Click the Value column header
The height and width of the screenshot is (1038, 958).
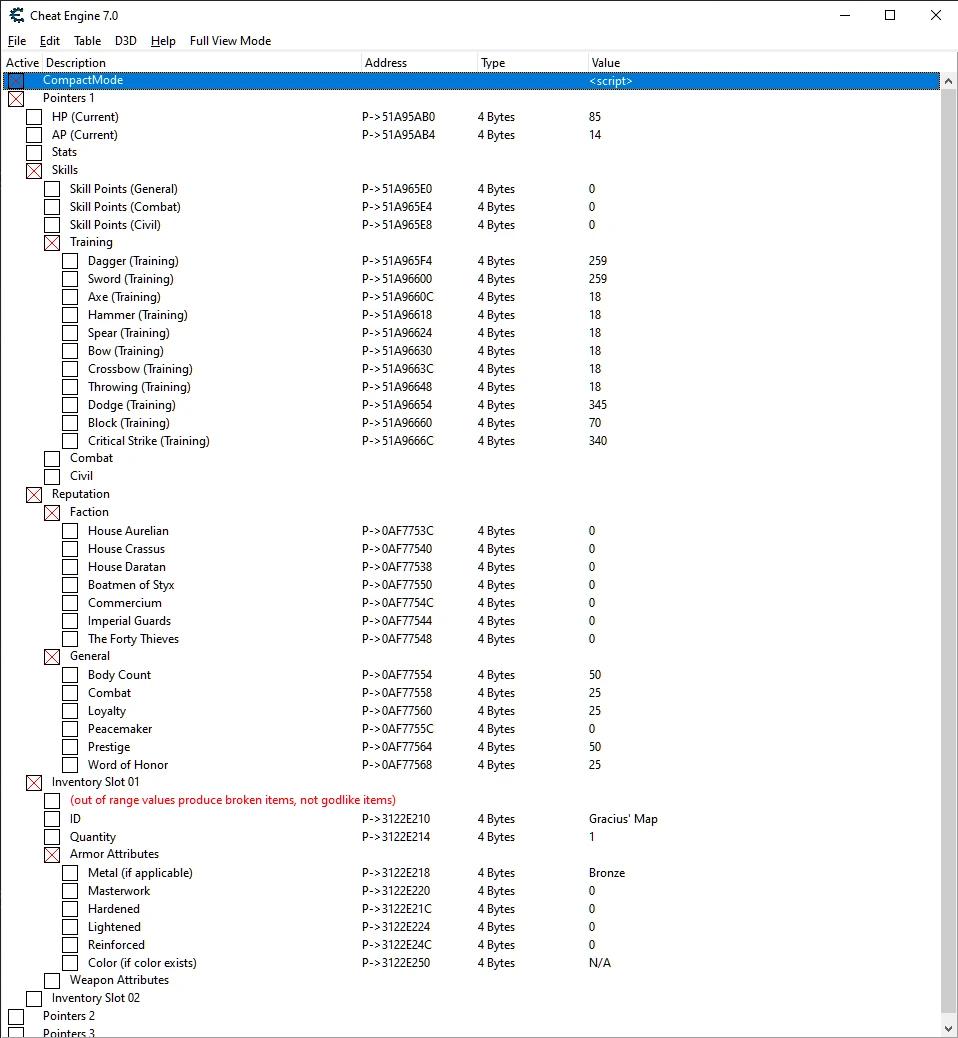pos(765,63)
